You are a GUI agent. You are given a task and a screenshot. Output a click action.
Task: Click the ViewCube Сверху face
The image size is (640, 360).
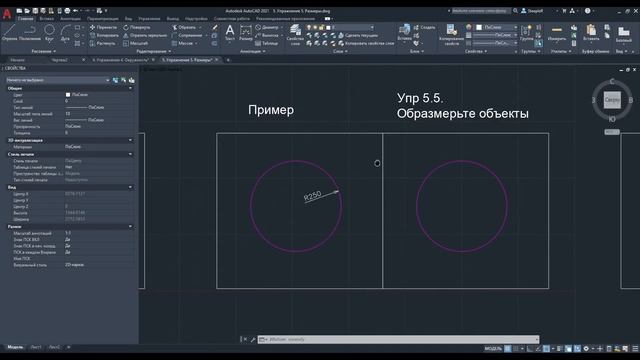click(x=612, y=100)
